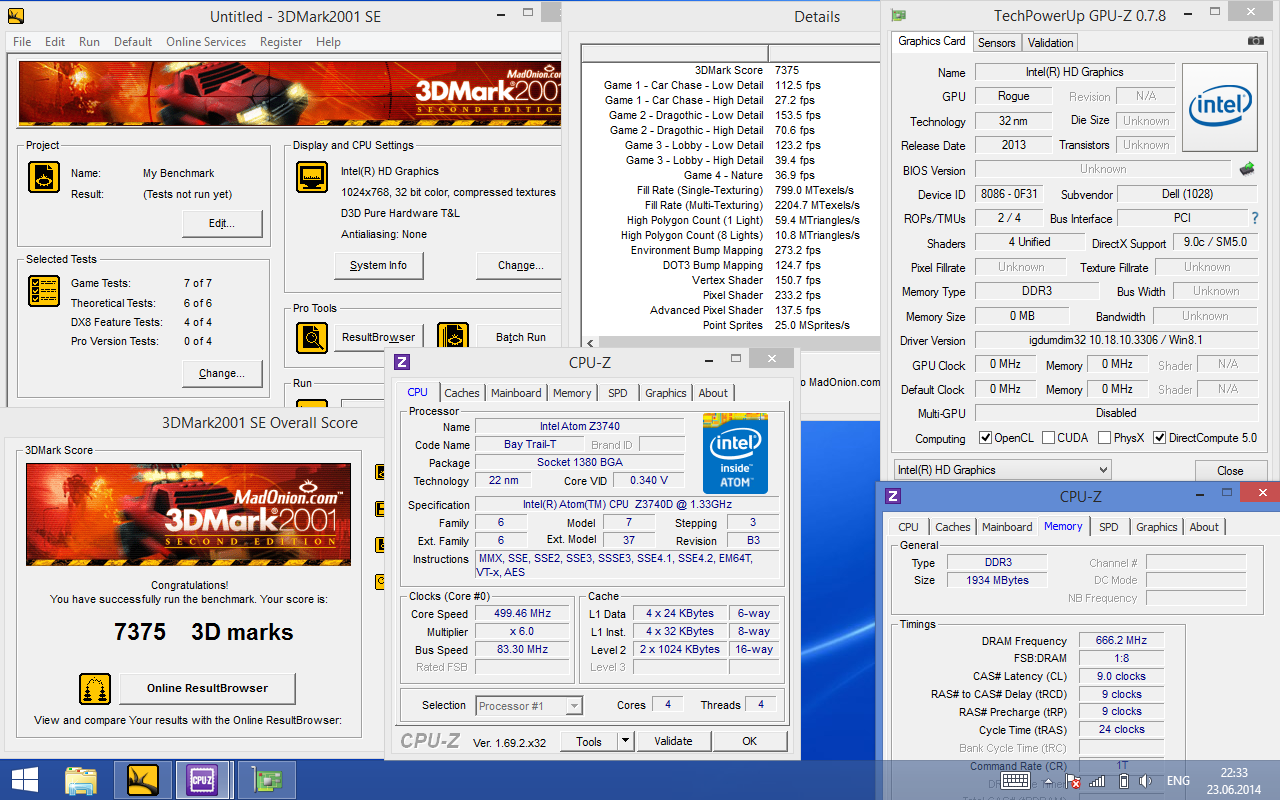
Task: Open the Intel(R) HD Graphics GPU dropdown
Action: click(1002, 470)
